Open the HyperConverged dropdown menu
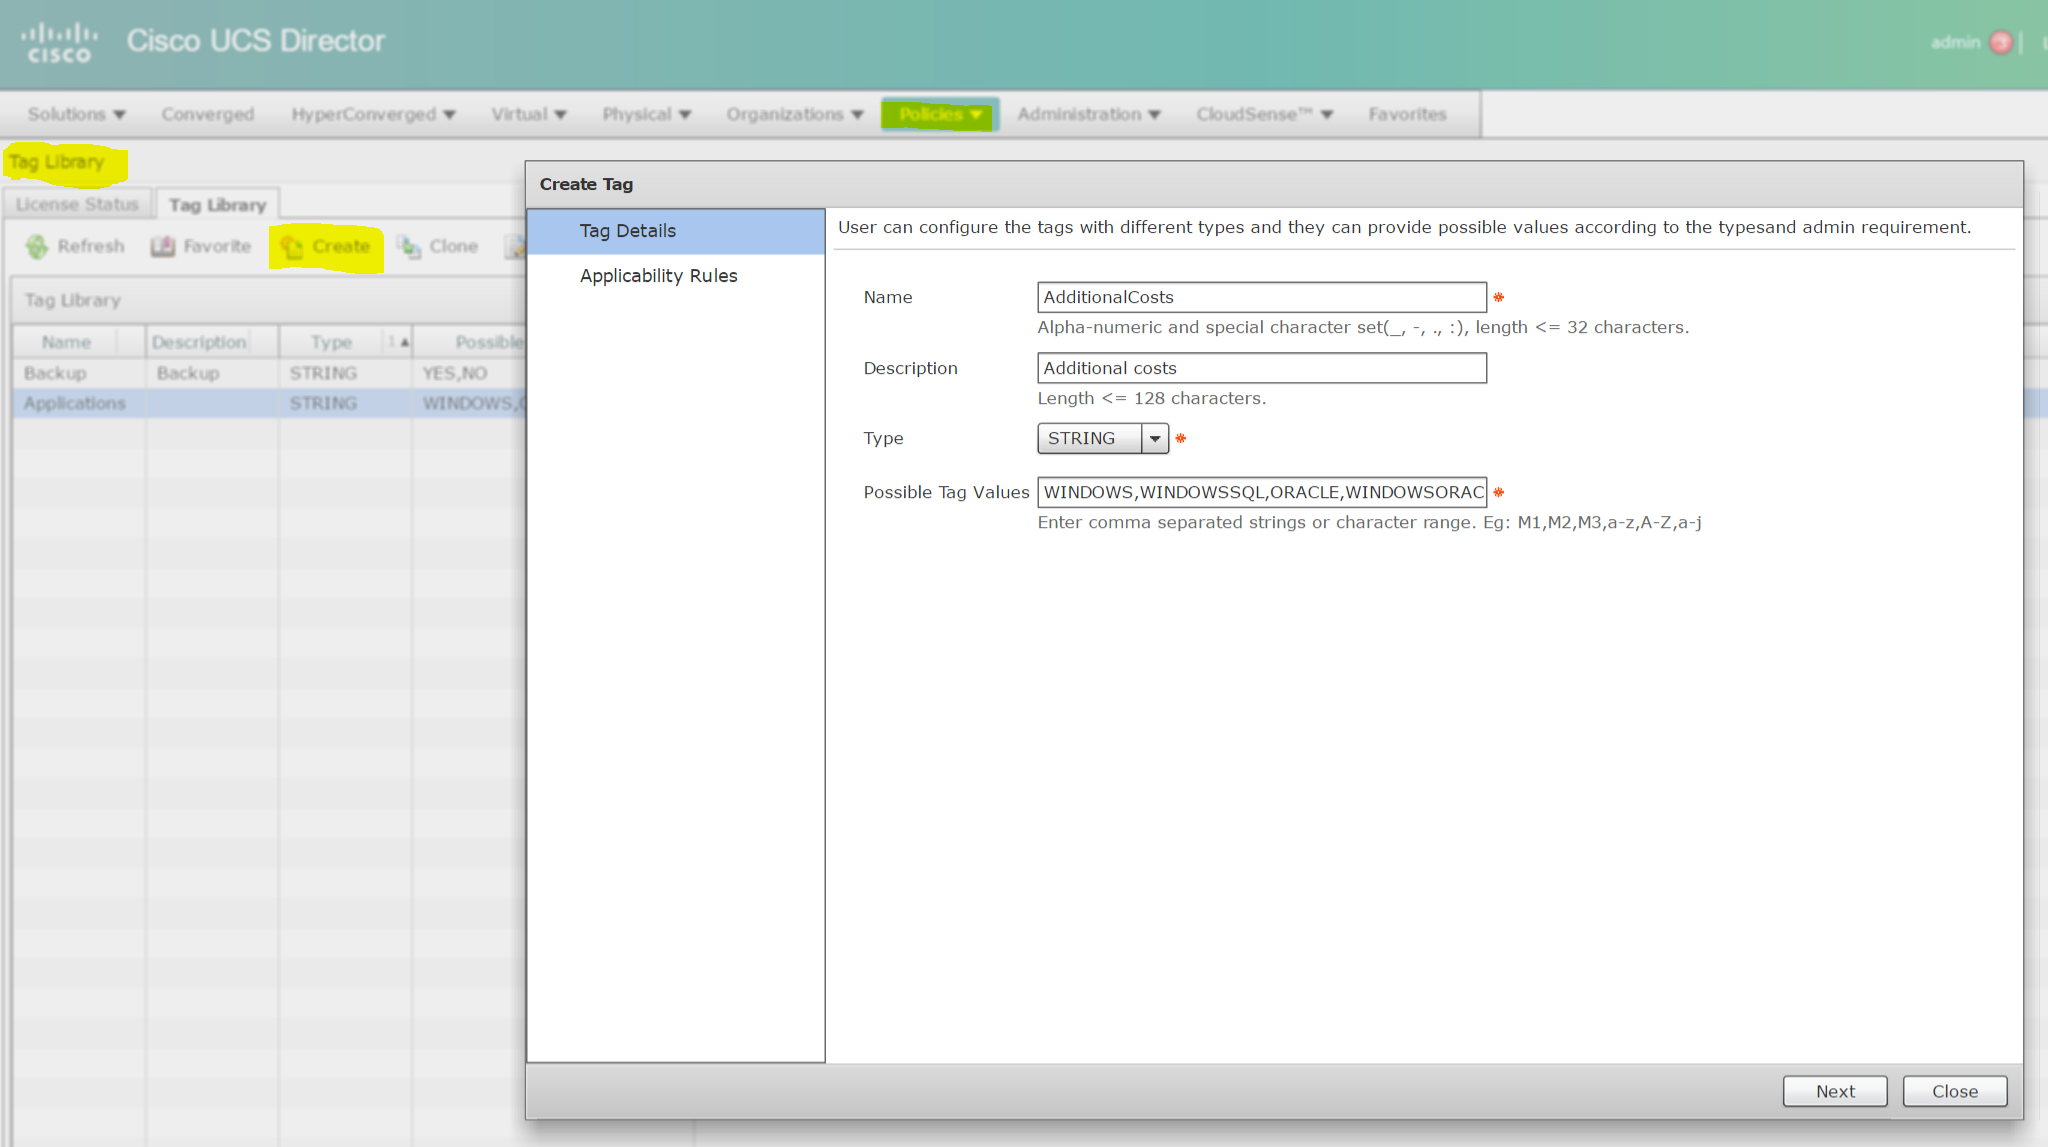2048x1147 pixels. point(373,114)
